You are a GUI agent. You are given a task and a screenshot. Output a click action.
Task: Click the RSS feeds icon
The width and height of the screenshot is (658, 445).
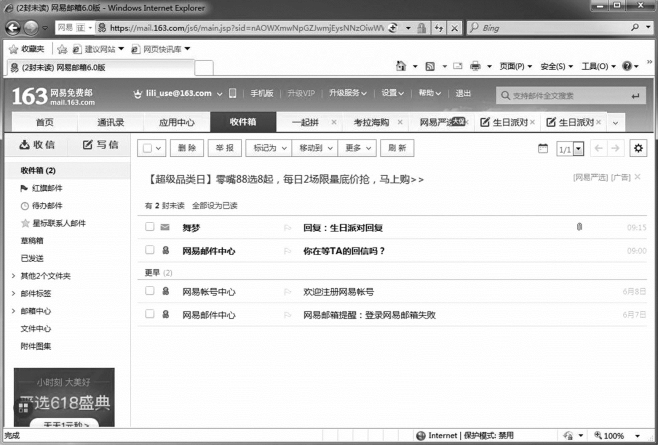point(430,66)
